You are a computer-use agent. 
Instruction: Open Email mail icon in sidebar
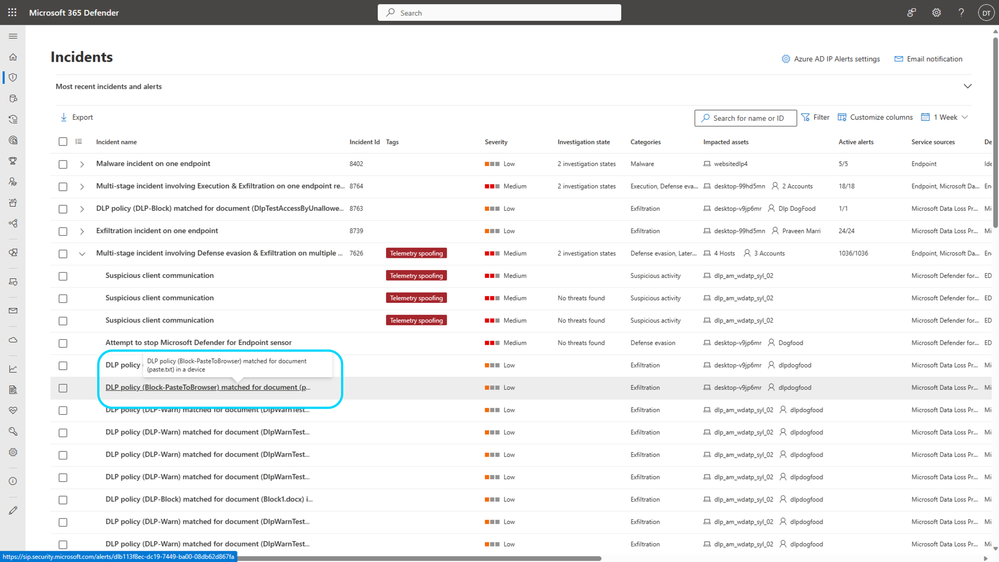(x=13, y=311)
